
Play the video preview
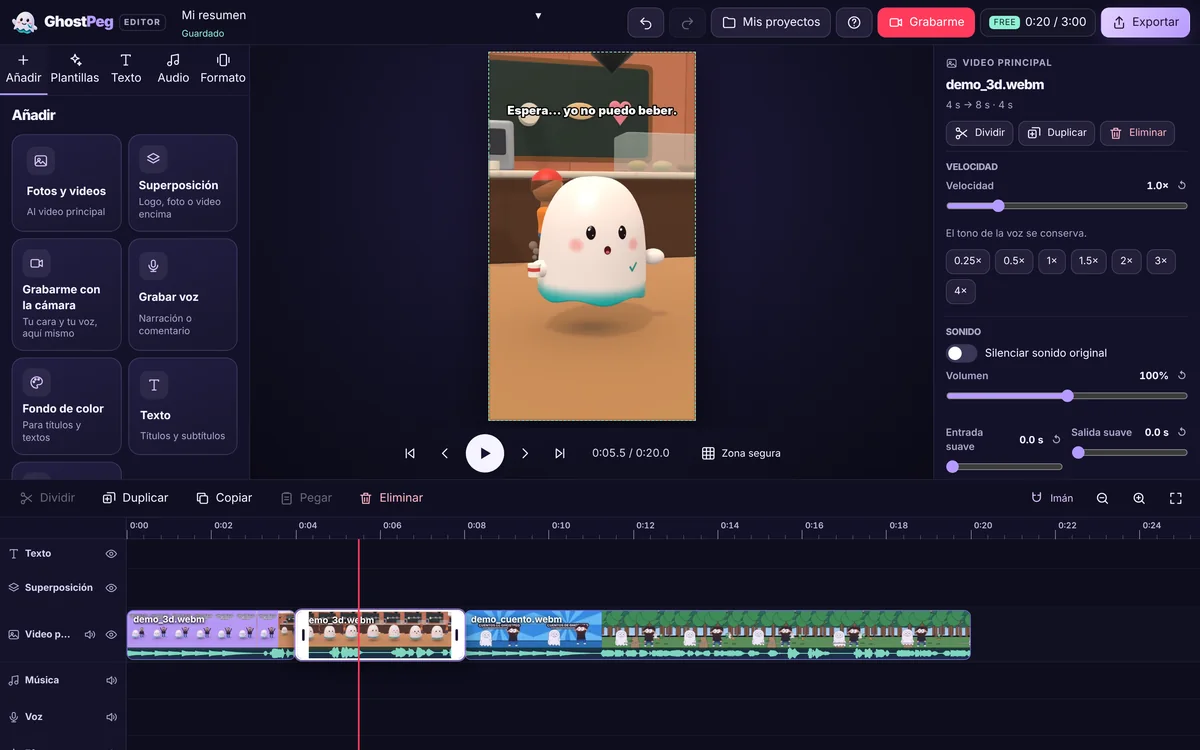tap(485, 453)
